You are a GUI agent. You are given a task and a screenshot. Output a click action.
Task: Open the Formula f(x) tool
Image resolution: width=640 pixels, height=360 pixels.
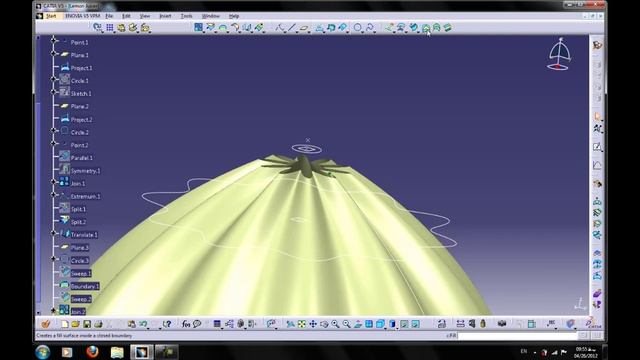[x=186, y=324]
